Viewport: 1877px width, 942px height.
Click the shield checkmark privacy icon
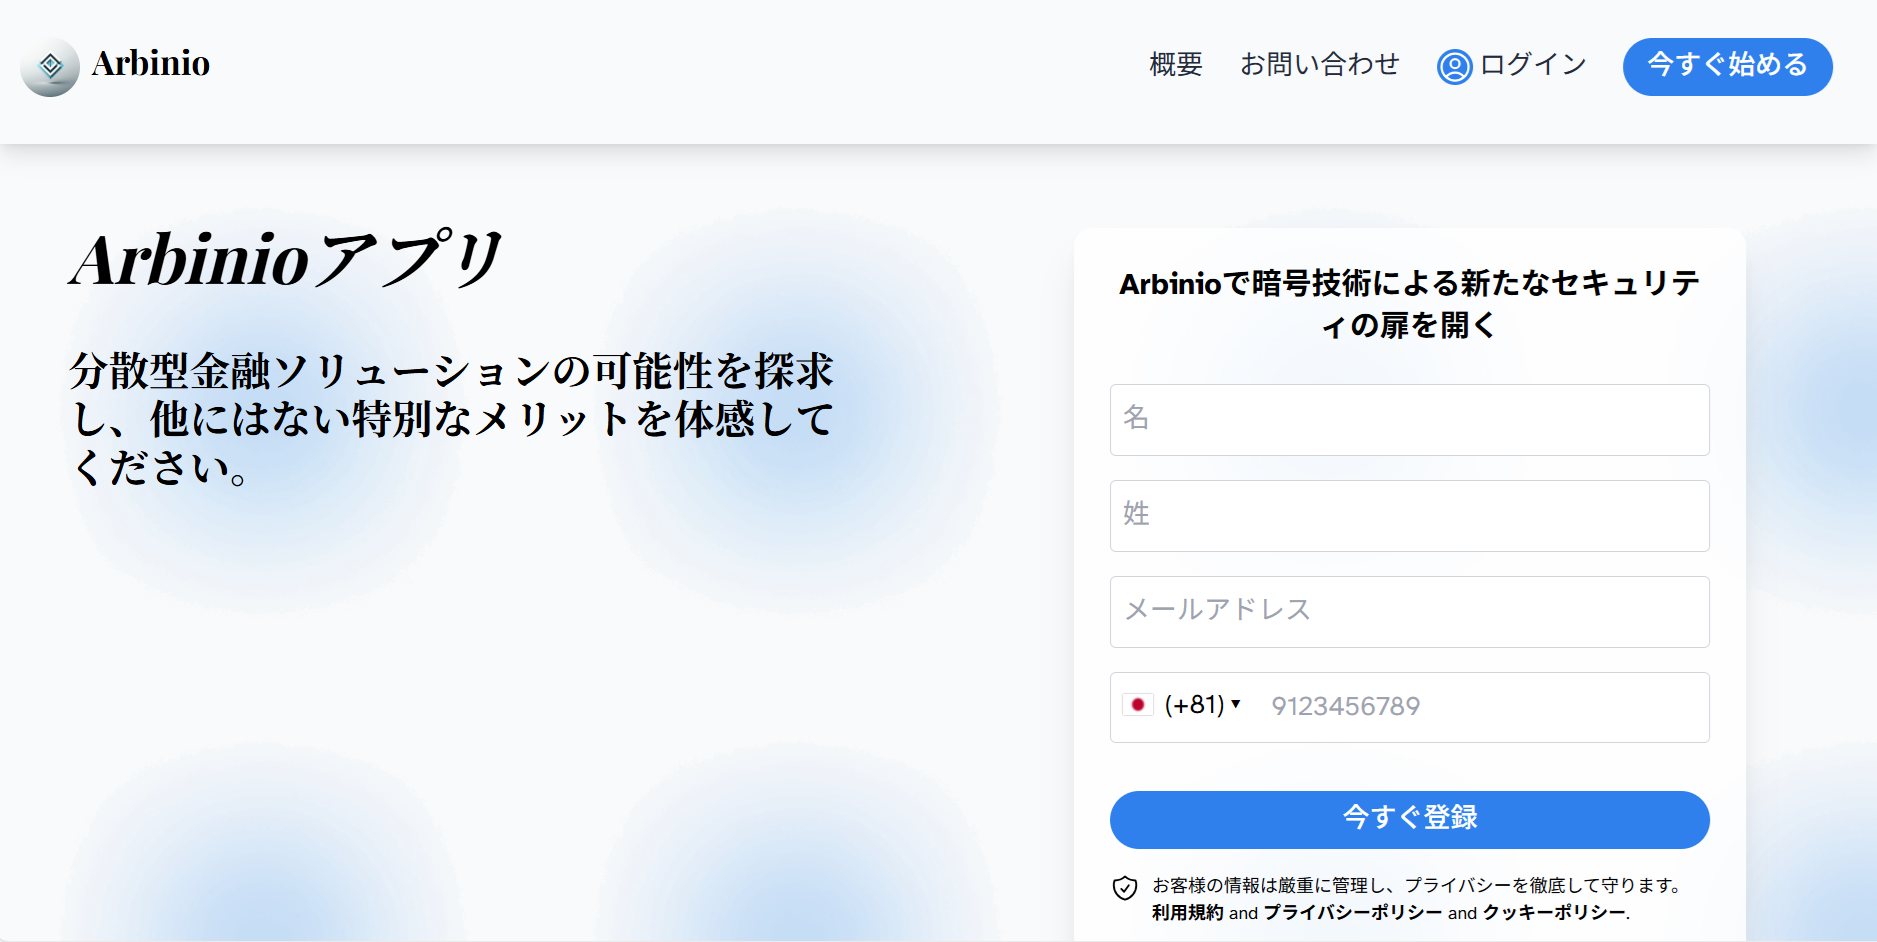pyautogui.click(x=1125, y=888)
